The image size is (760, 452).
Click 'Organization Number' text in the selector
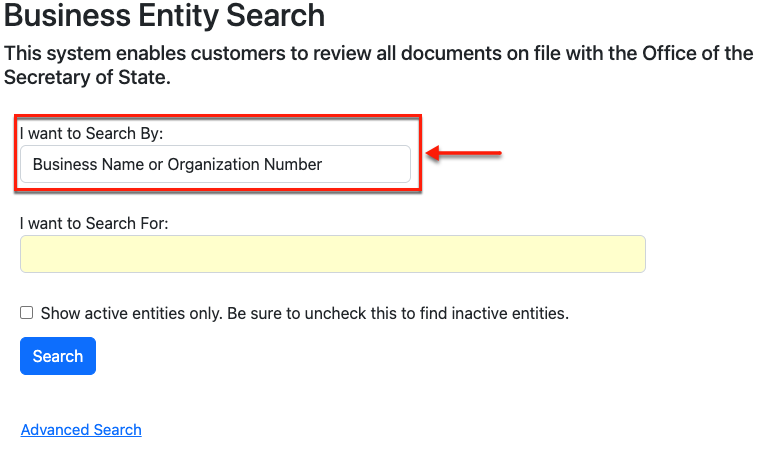point(245,164)
